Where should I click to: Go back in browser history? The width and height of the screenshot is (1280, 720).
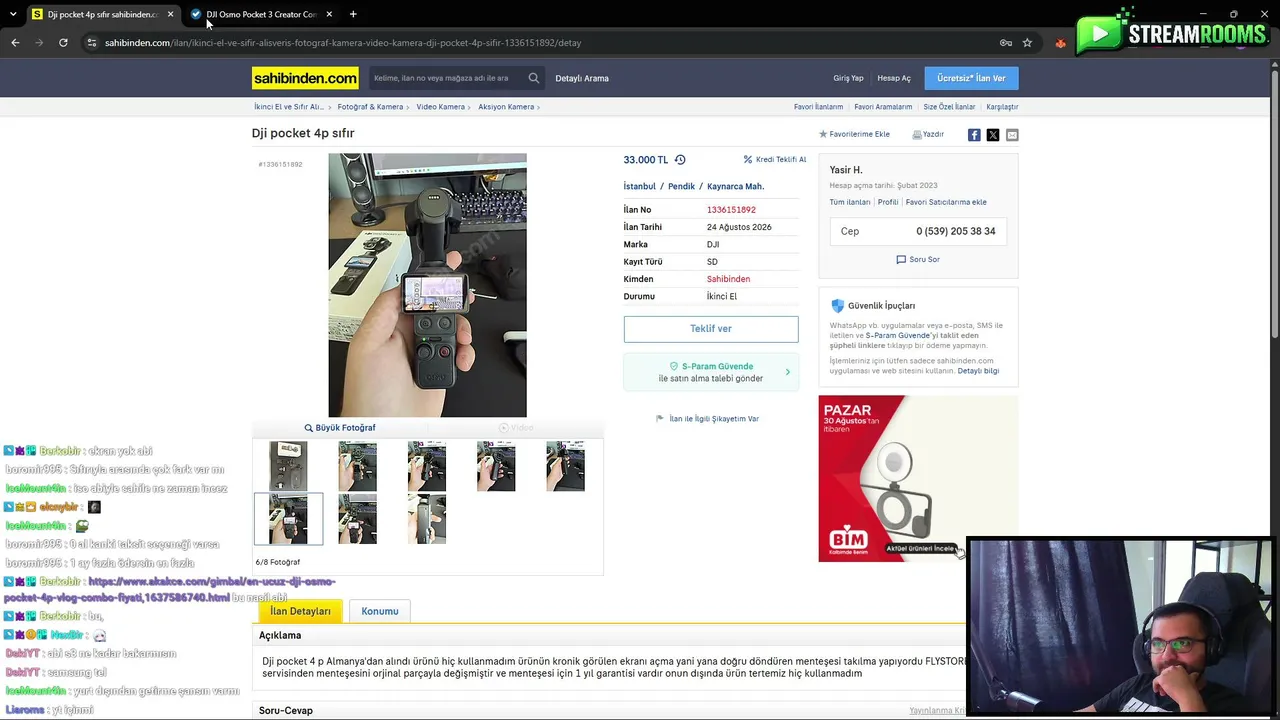tap(15, 43)
